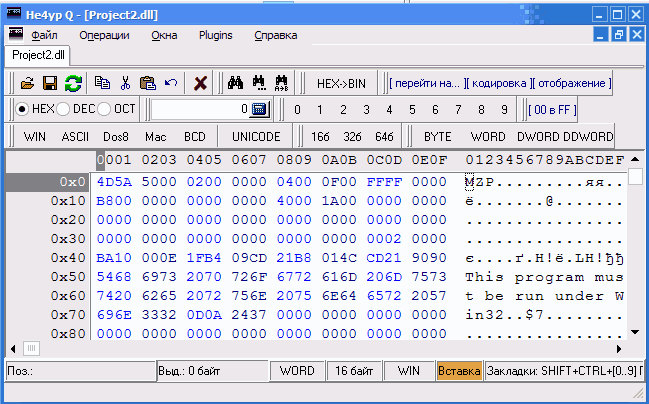Select UNICODE encoding button
Viewport: 649px width, 404px height.
coord(256,137)
